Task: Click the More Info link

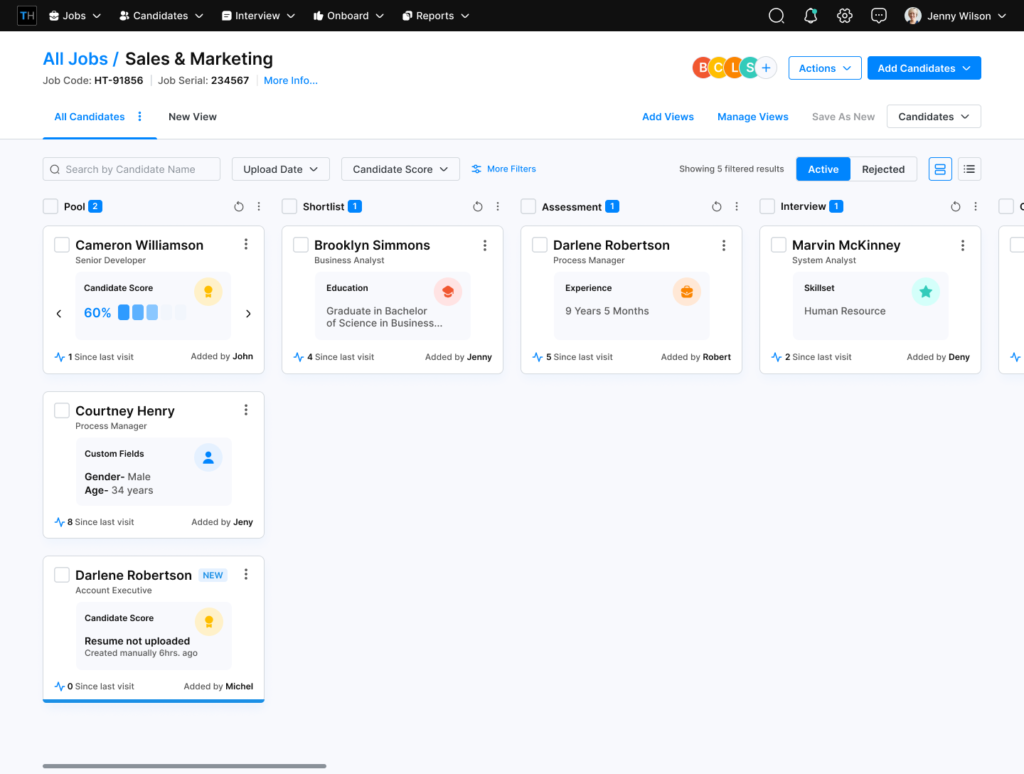Action: click(289, 80)
